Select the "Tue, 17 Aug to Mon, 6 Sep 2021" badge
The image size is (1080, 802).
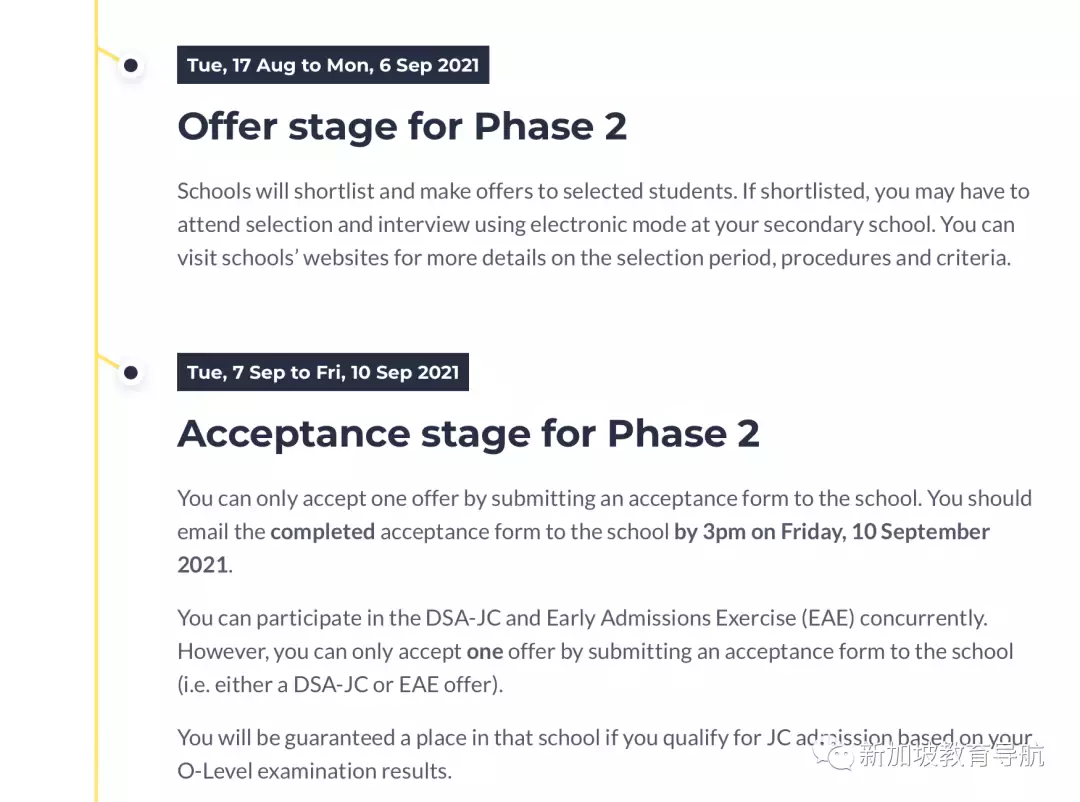(333, 66)
